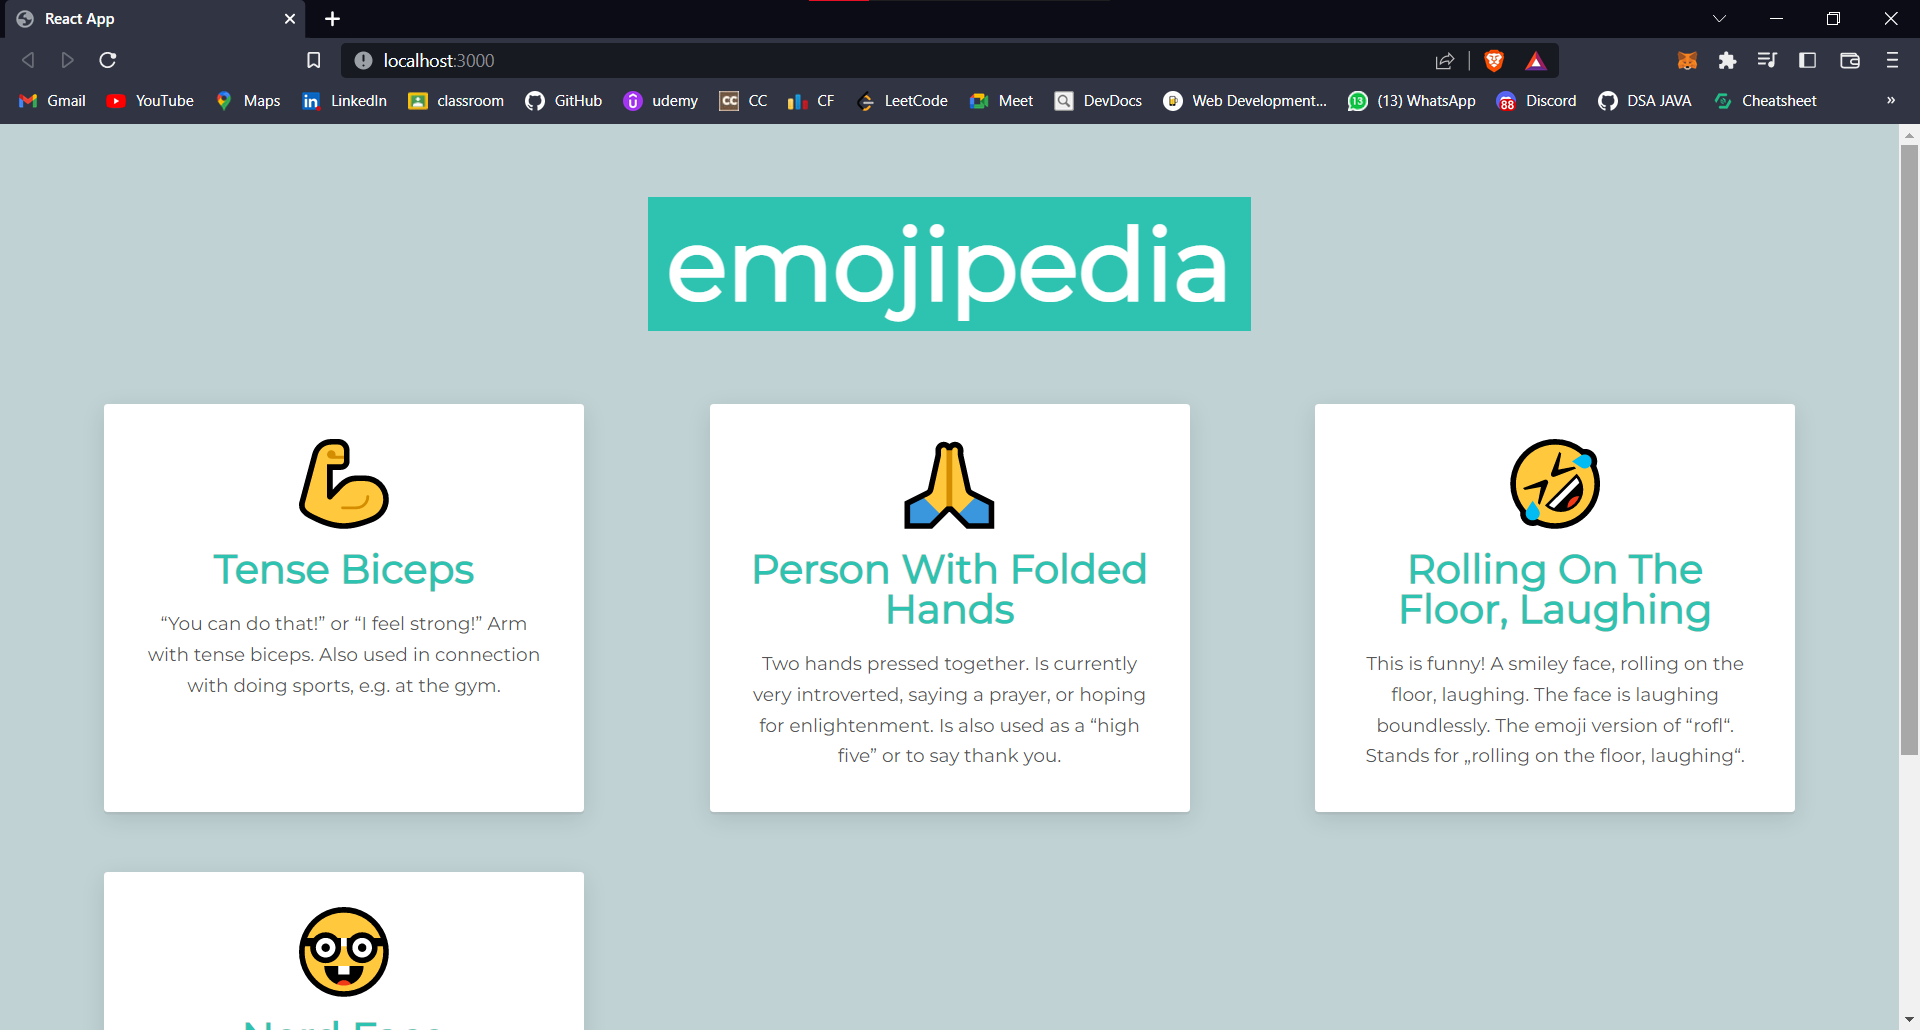Toggle the Brave Rewards triangle icon

click(x=1536, y=61)
